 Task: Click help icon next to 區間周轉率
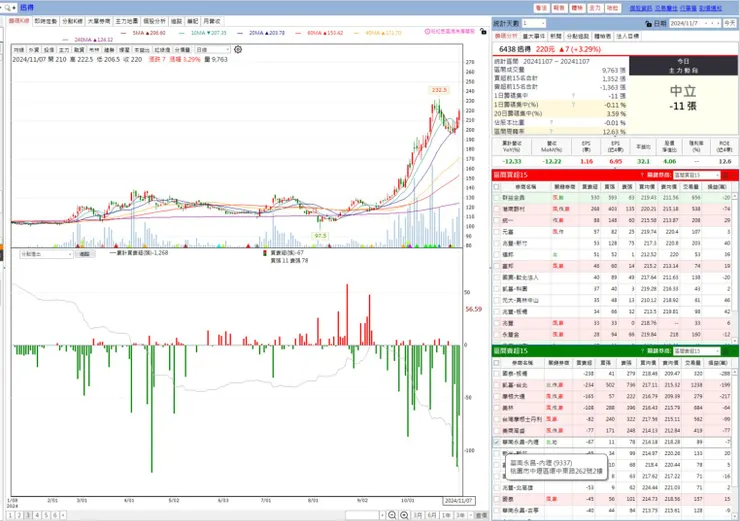click(x=551, y=132)
